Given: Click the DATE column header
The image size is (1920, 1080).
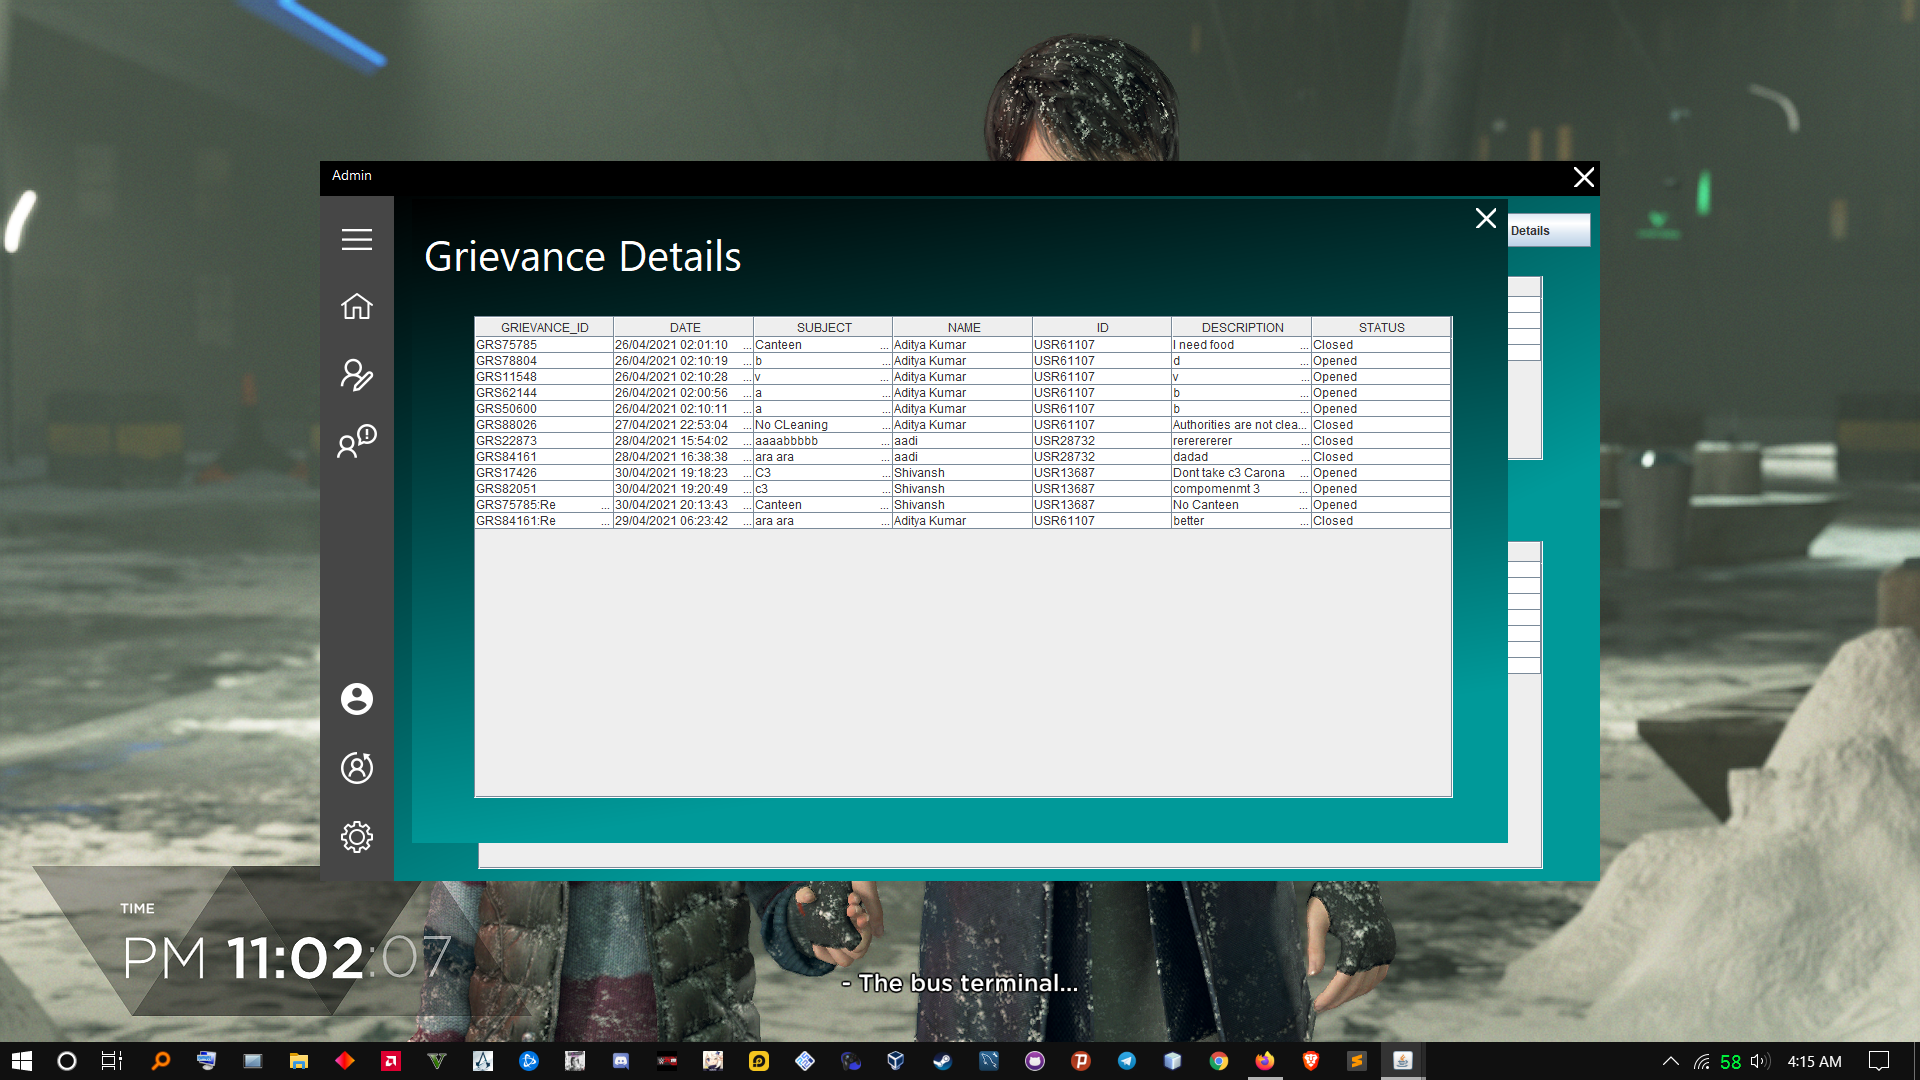Looking at the screenshot, I should [684, 327].
